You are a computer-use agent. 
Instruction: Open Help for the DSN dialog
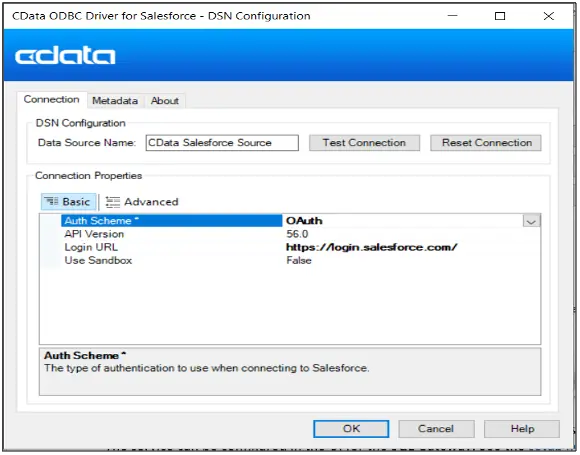click(522, 429)
